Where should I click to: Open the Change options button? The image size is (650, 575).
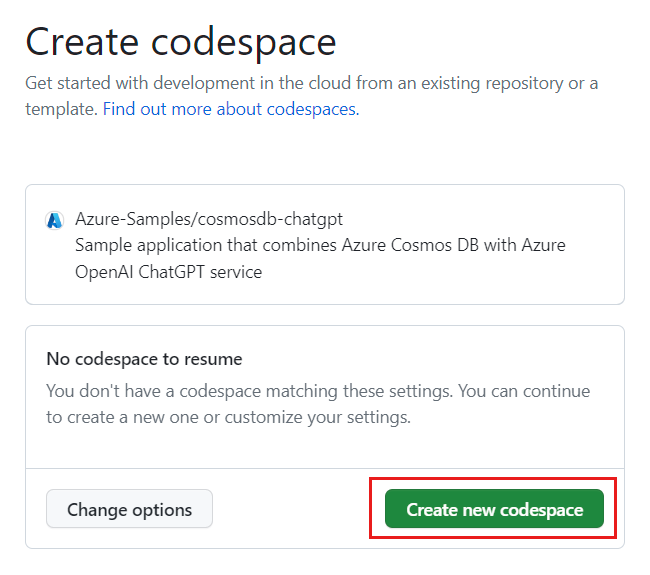tap(129, 509)
